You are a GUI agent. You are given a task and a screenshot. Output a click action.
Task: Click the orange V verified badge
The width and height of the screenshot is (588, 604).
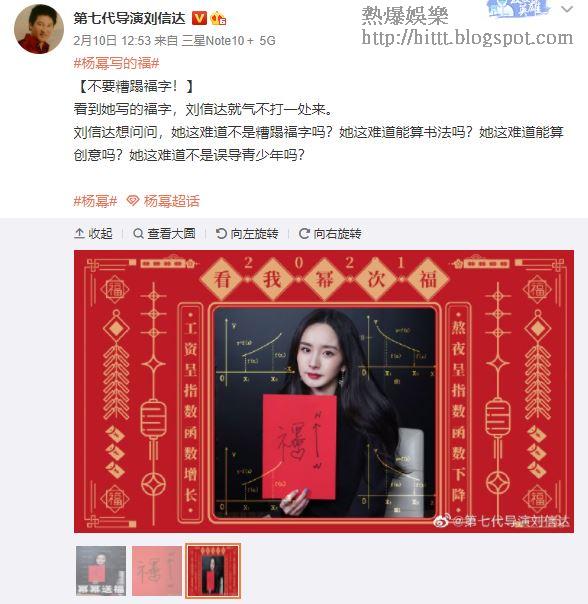199,18
